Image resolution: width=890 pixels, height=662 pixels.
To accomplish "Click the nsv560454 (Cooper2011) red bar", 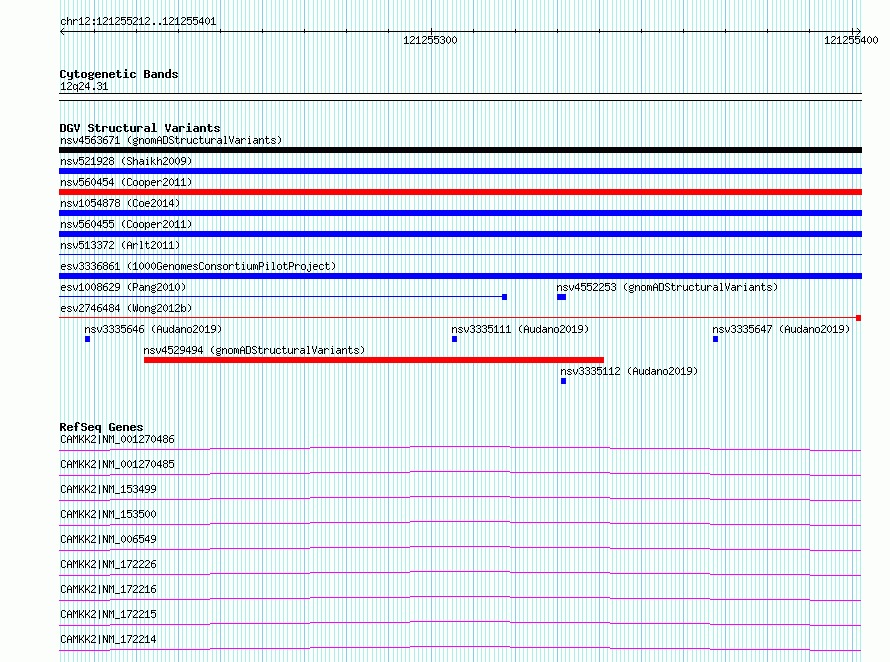I will 460,192.
